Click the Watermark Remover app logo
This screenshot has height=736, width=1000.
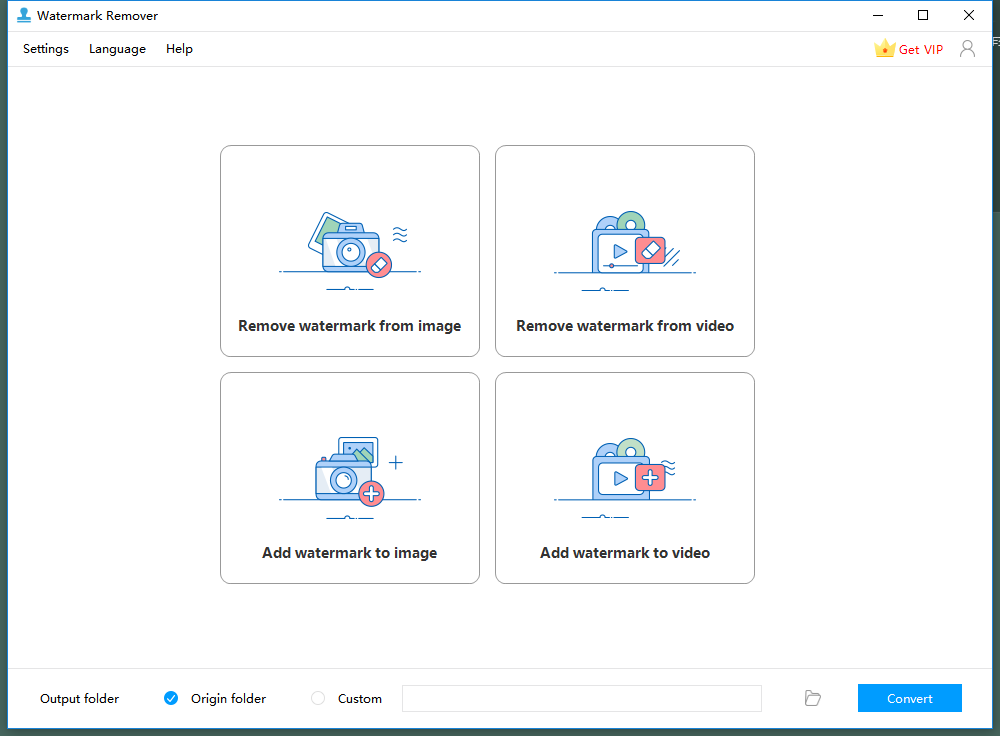24,15
